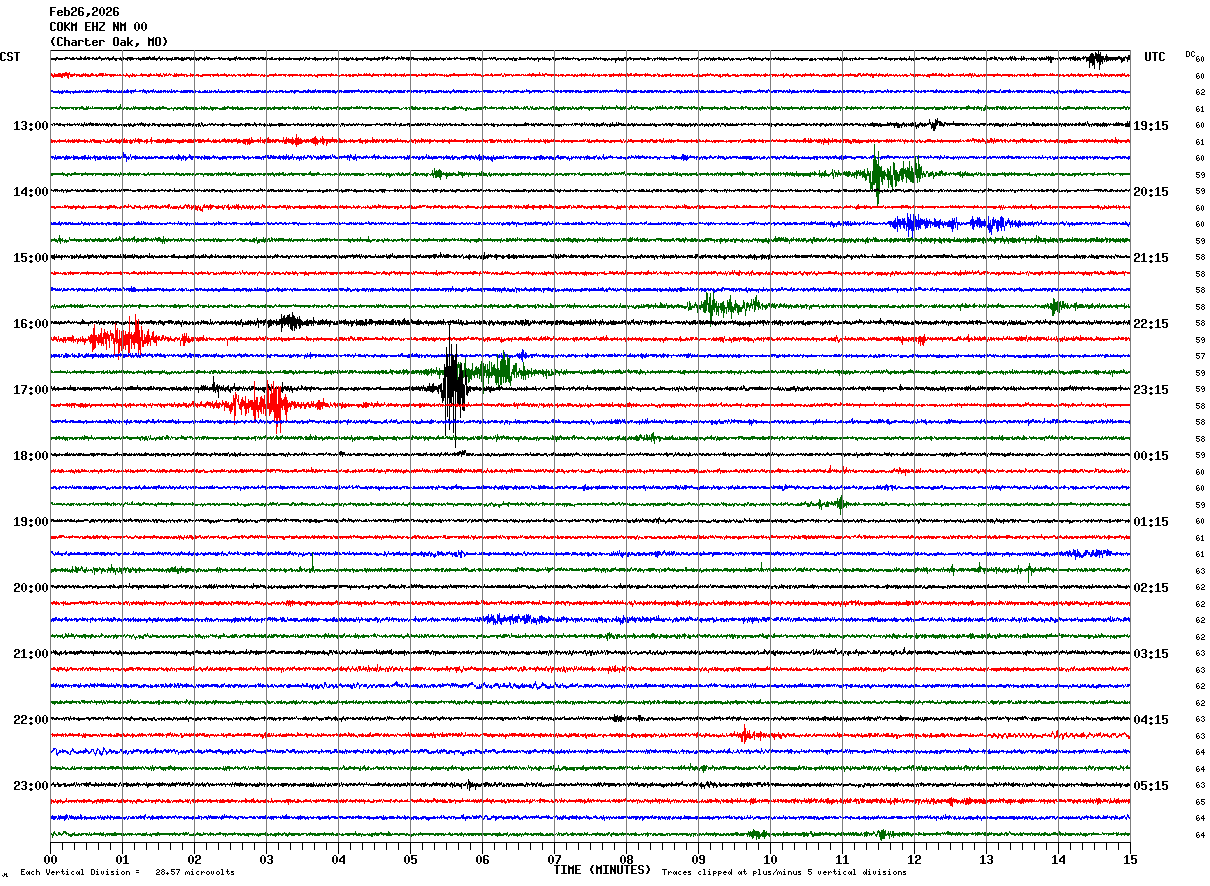Click the minute 15 axis tick label

[x=1130, y=859]
